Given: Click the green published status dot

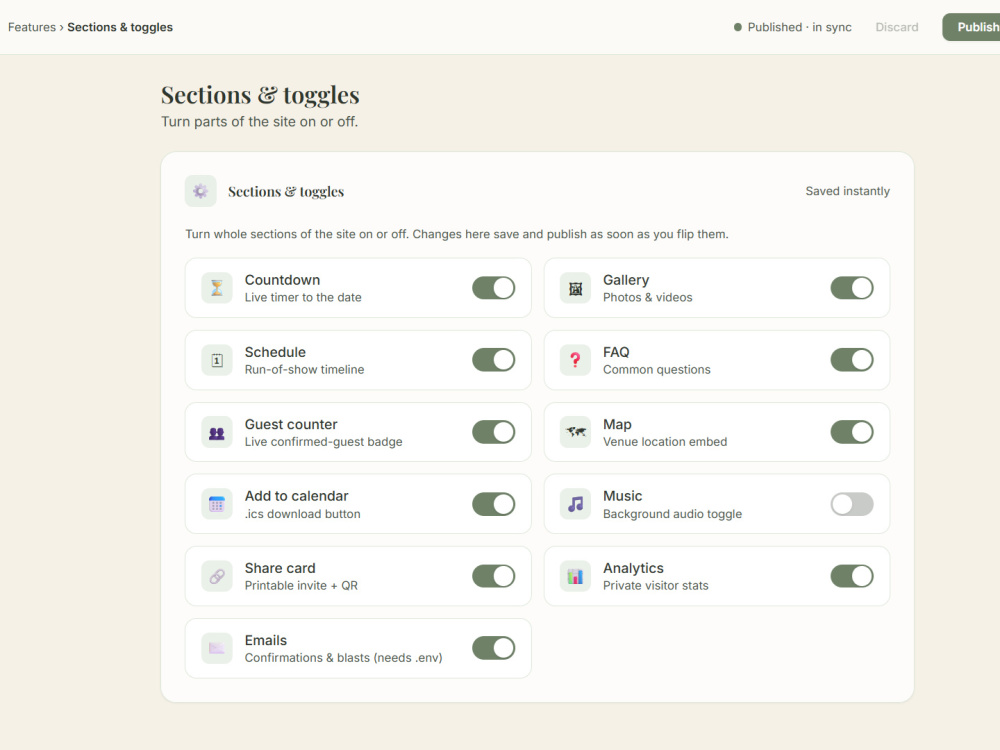Looking at the screenshot, I should tap(738, 27).
